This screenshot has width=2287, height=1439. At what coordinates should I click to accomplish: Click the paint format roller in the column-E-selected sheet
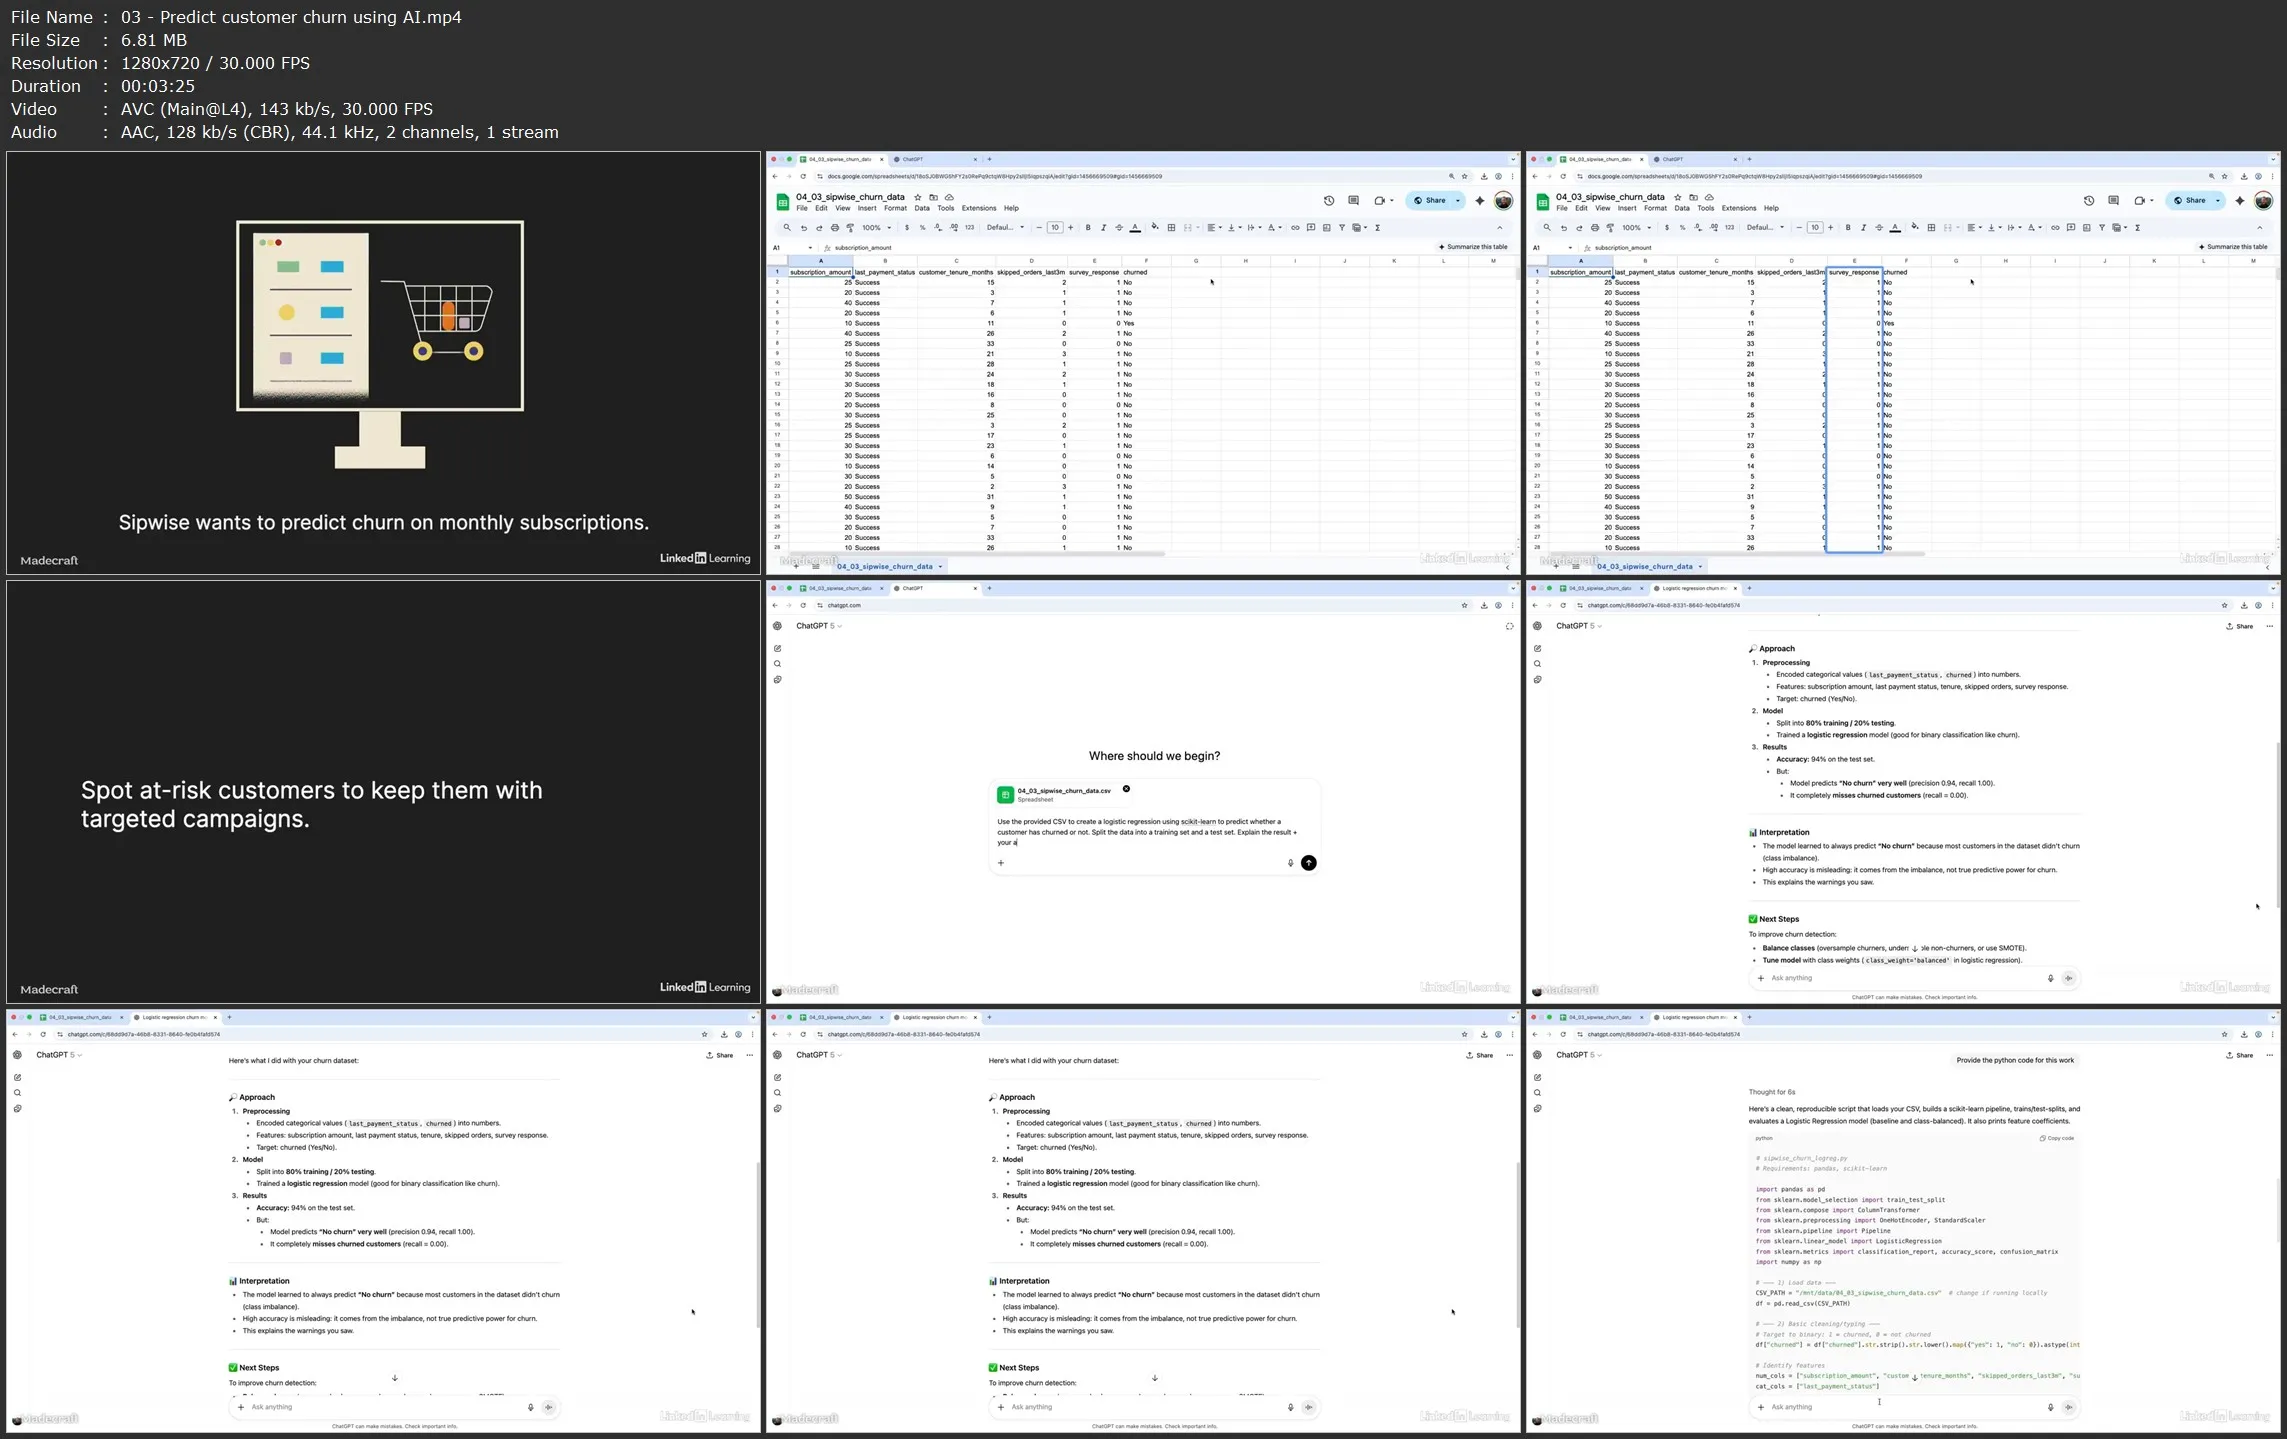click(1610, 228)
